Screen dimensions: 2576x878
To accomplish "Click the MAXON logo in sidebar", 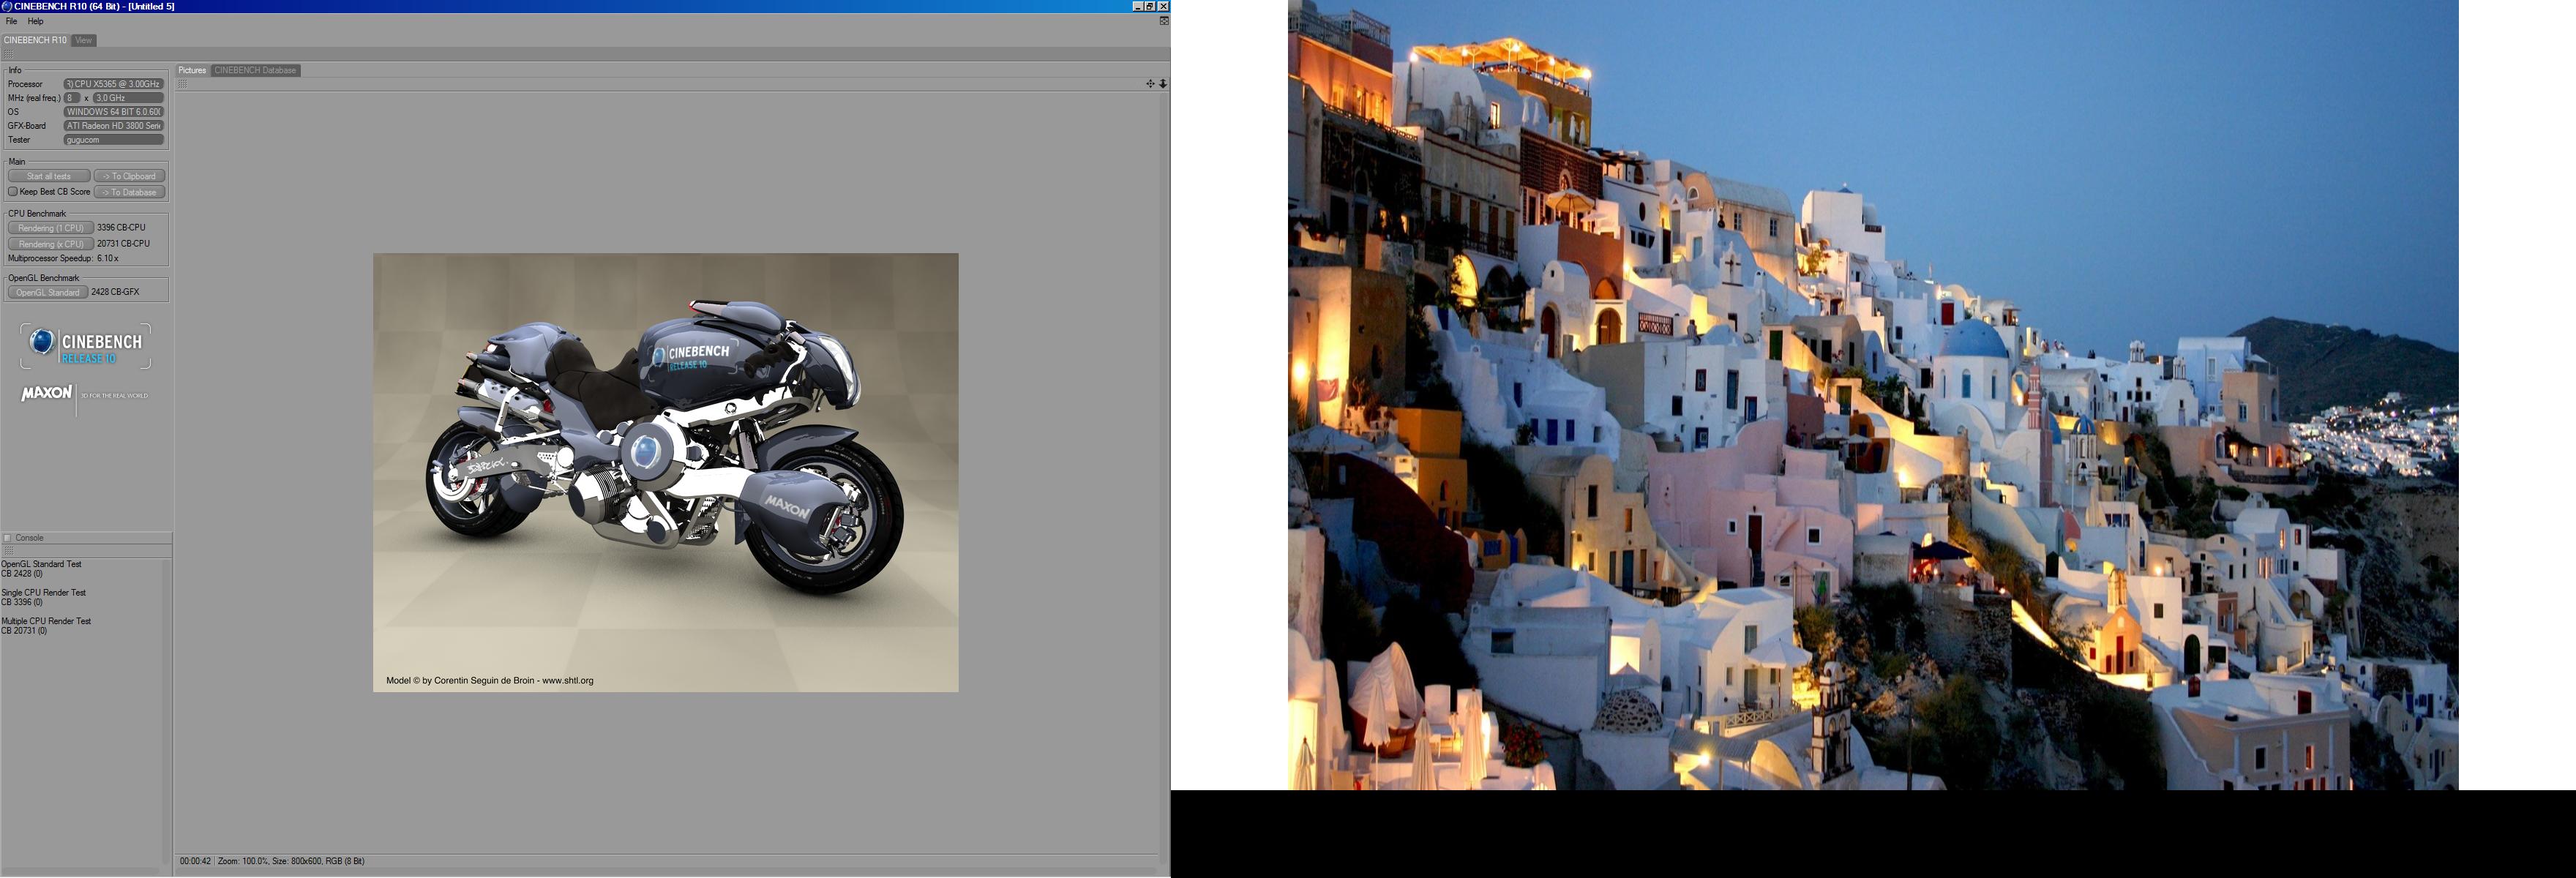I will (48, 394).
